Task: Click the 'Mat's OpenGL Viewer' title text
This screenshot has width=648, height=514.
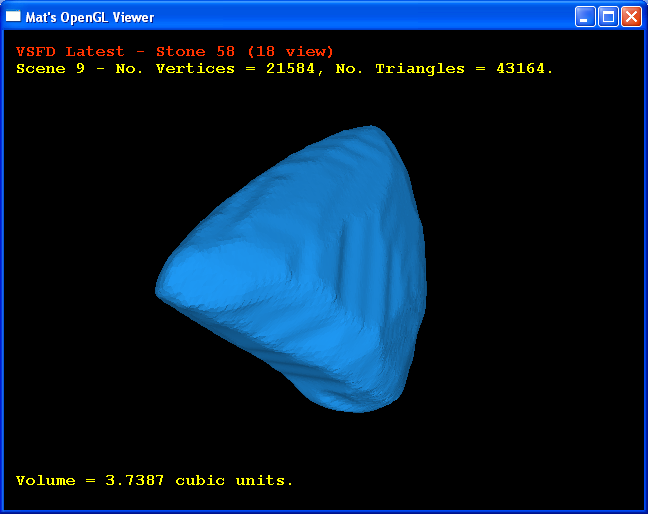Action: 90,17
